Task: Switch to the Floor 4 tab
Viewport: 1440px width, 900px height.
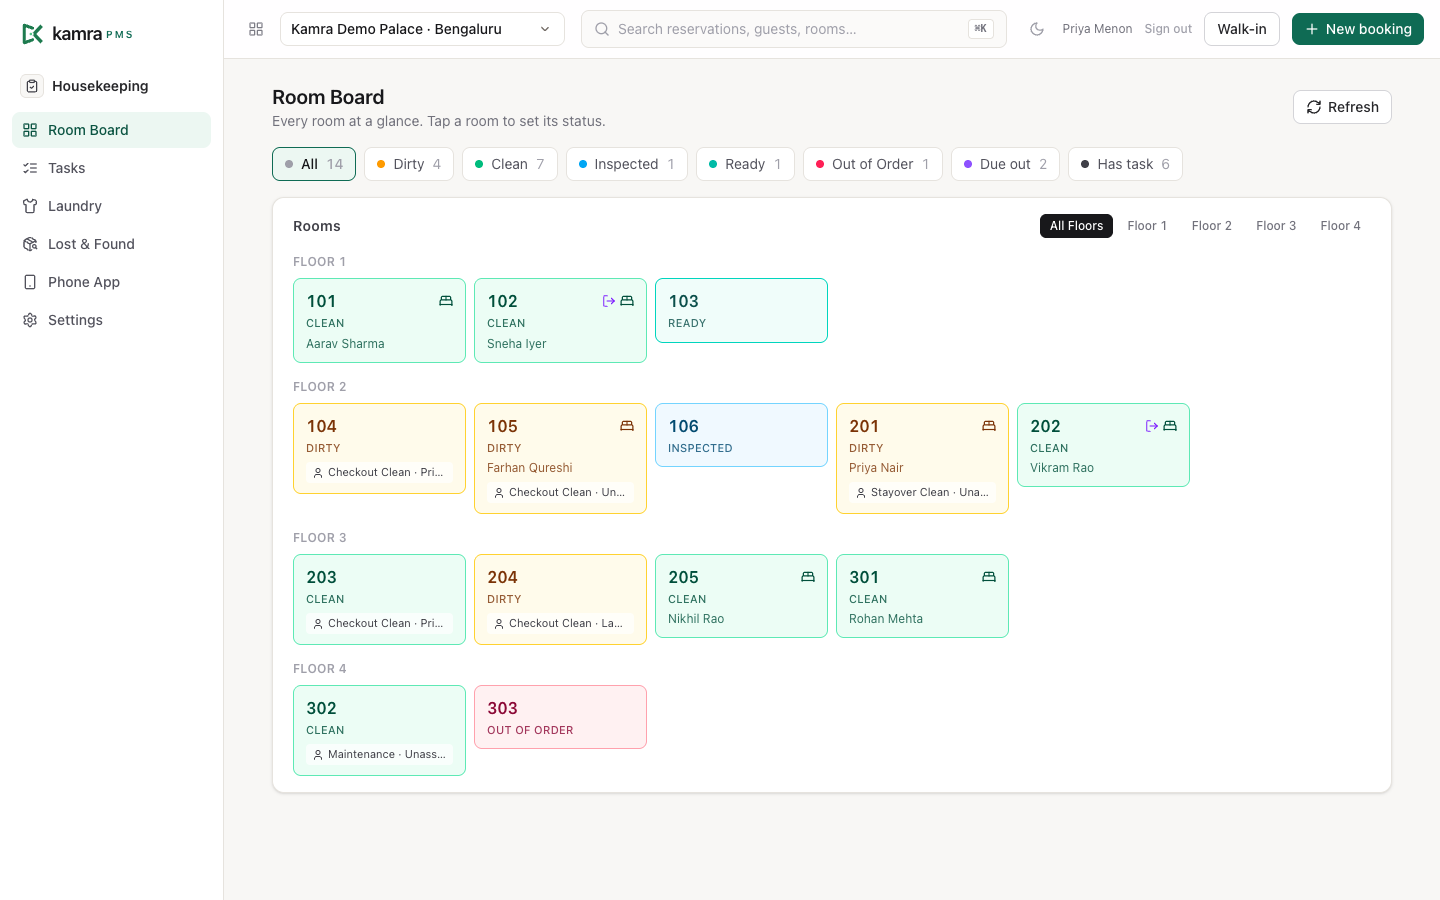Action: [x=1340, y=226]
